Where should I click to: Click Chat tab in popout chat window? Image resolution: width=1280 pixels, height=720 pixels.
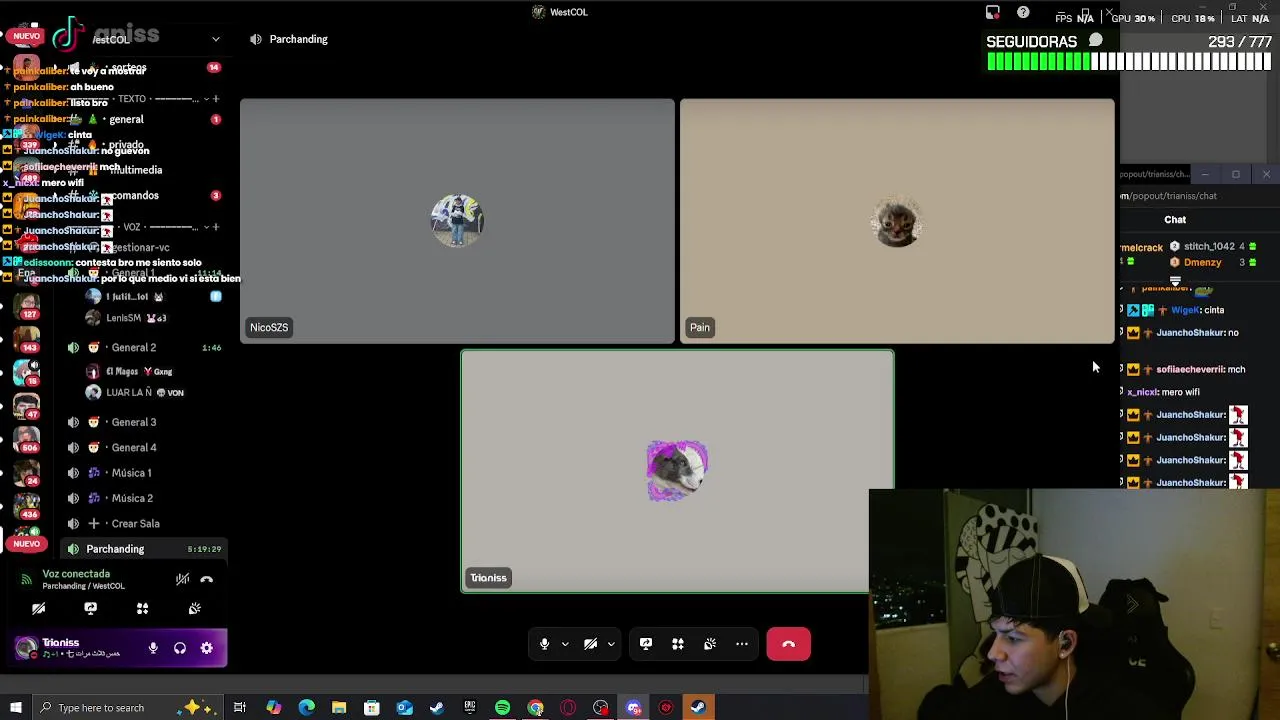tap(1175, 220)
